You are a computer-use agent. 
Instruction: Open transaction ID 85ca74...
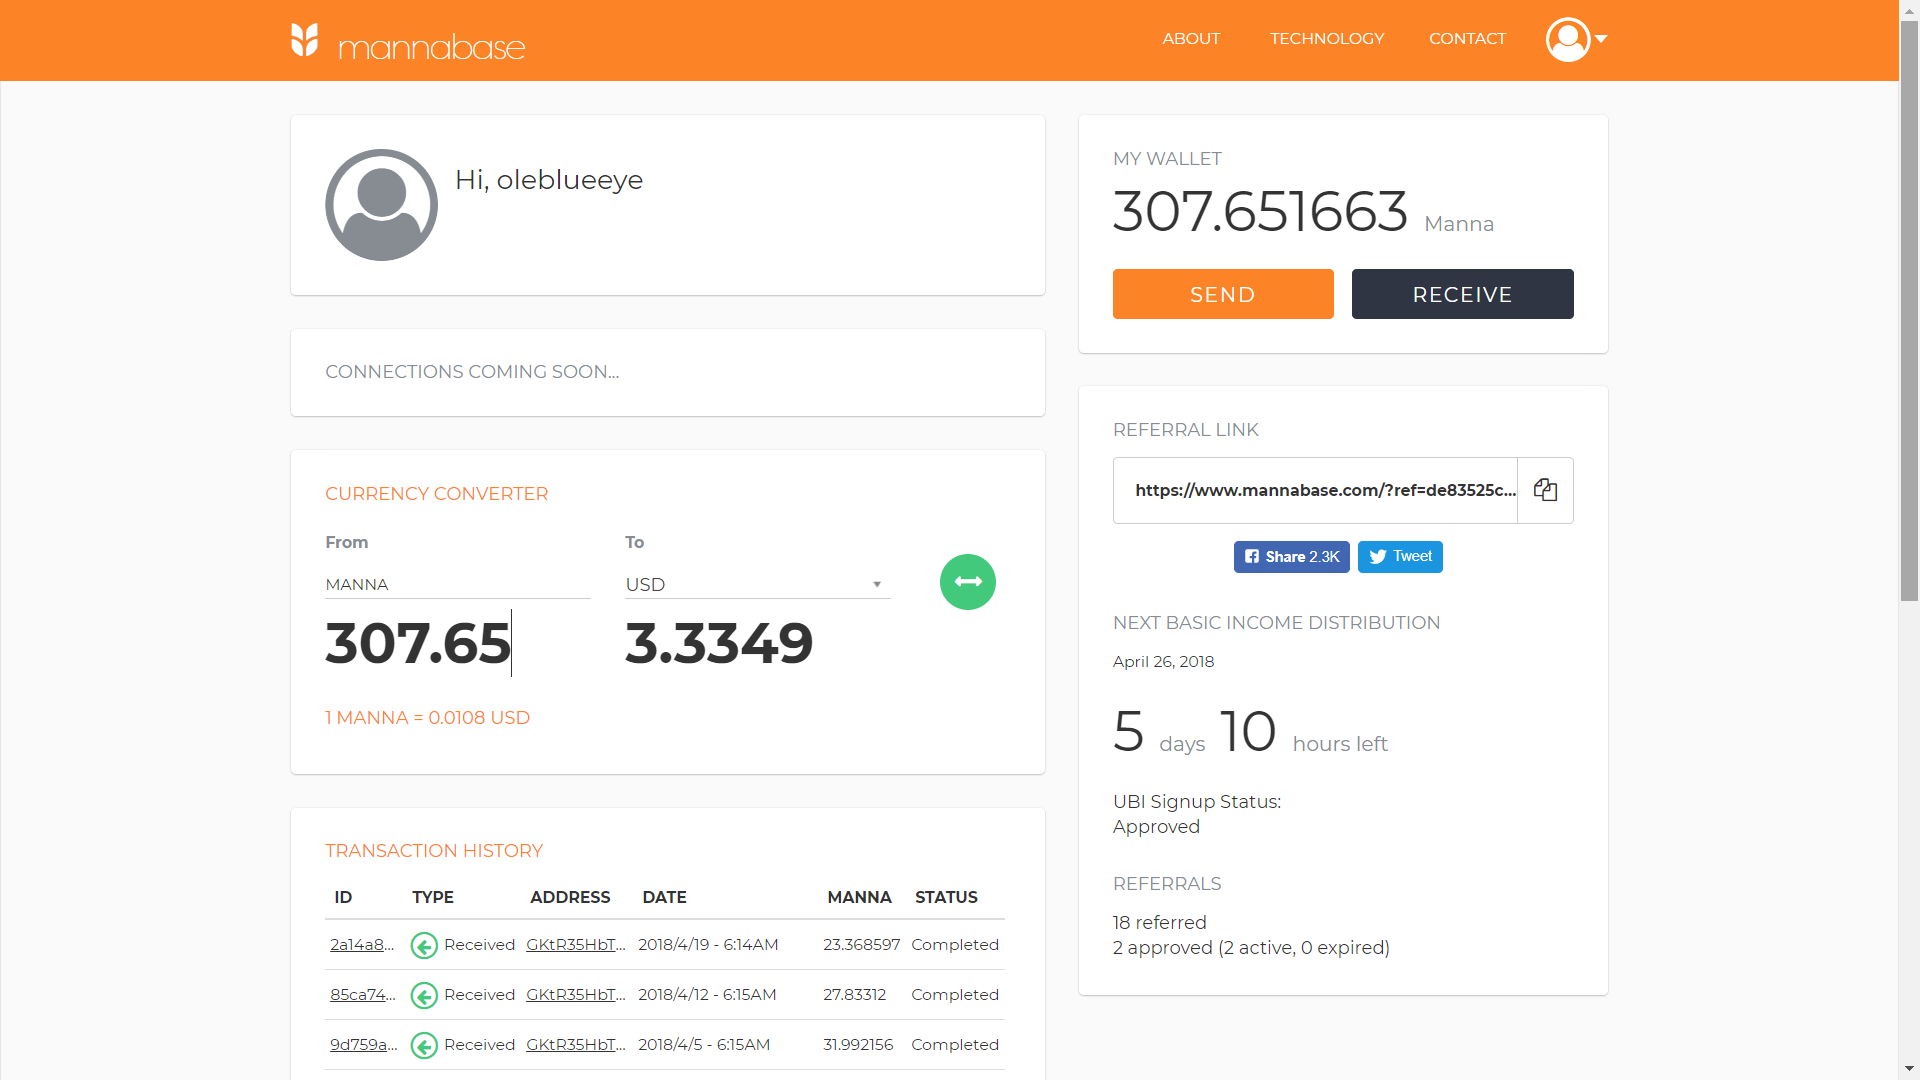(363, 995)
